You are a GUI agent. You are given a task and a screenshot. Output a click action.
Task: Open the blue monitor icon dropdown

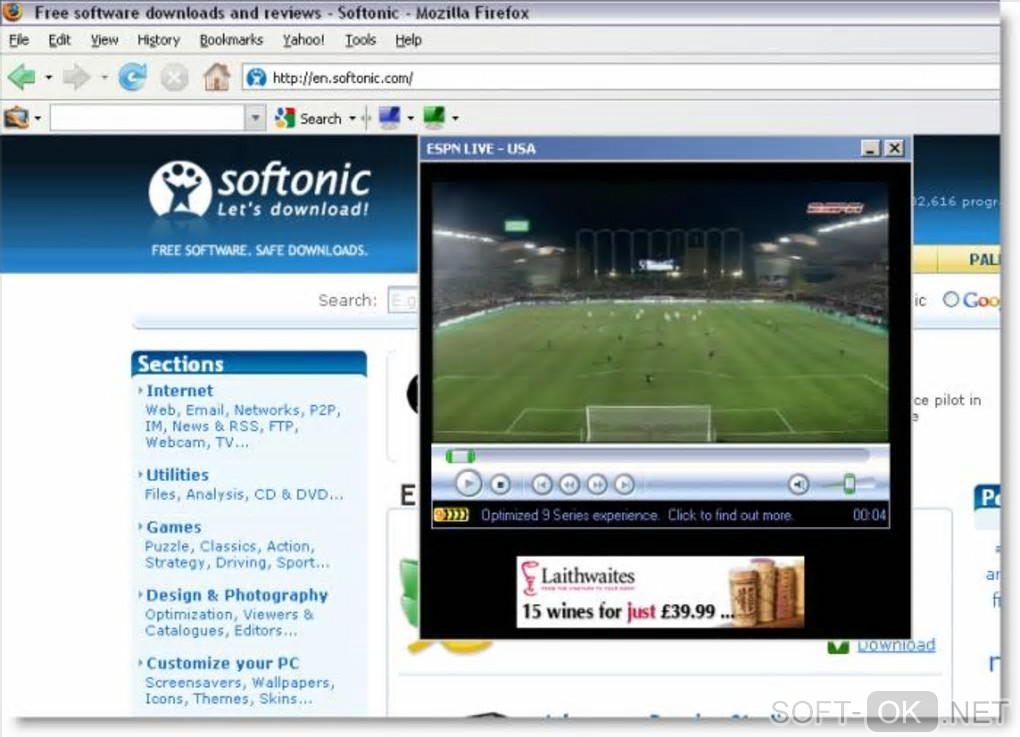410,118
